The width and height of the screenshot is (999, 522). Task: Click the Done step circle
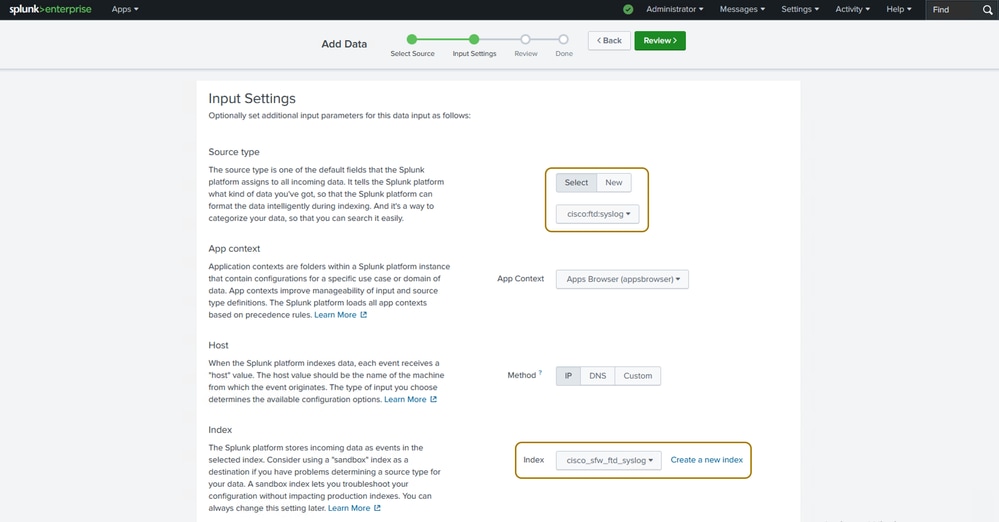563,40
